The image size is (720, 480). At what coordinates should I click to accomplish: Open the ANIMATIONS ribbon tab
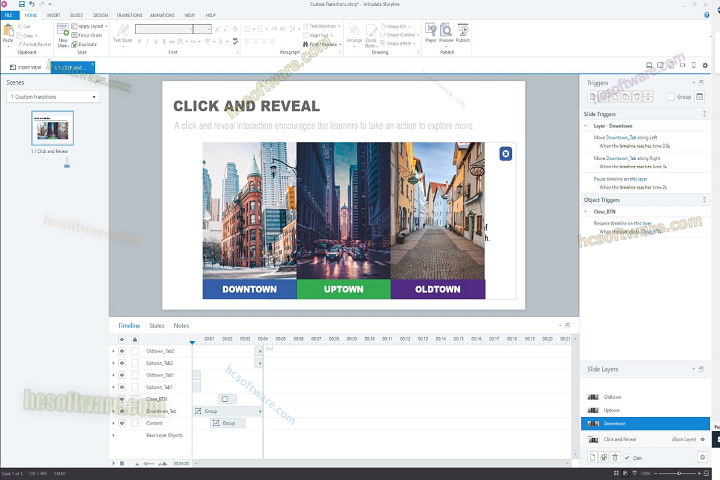tap(162, 15)
